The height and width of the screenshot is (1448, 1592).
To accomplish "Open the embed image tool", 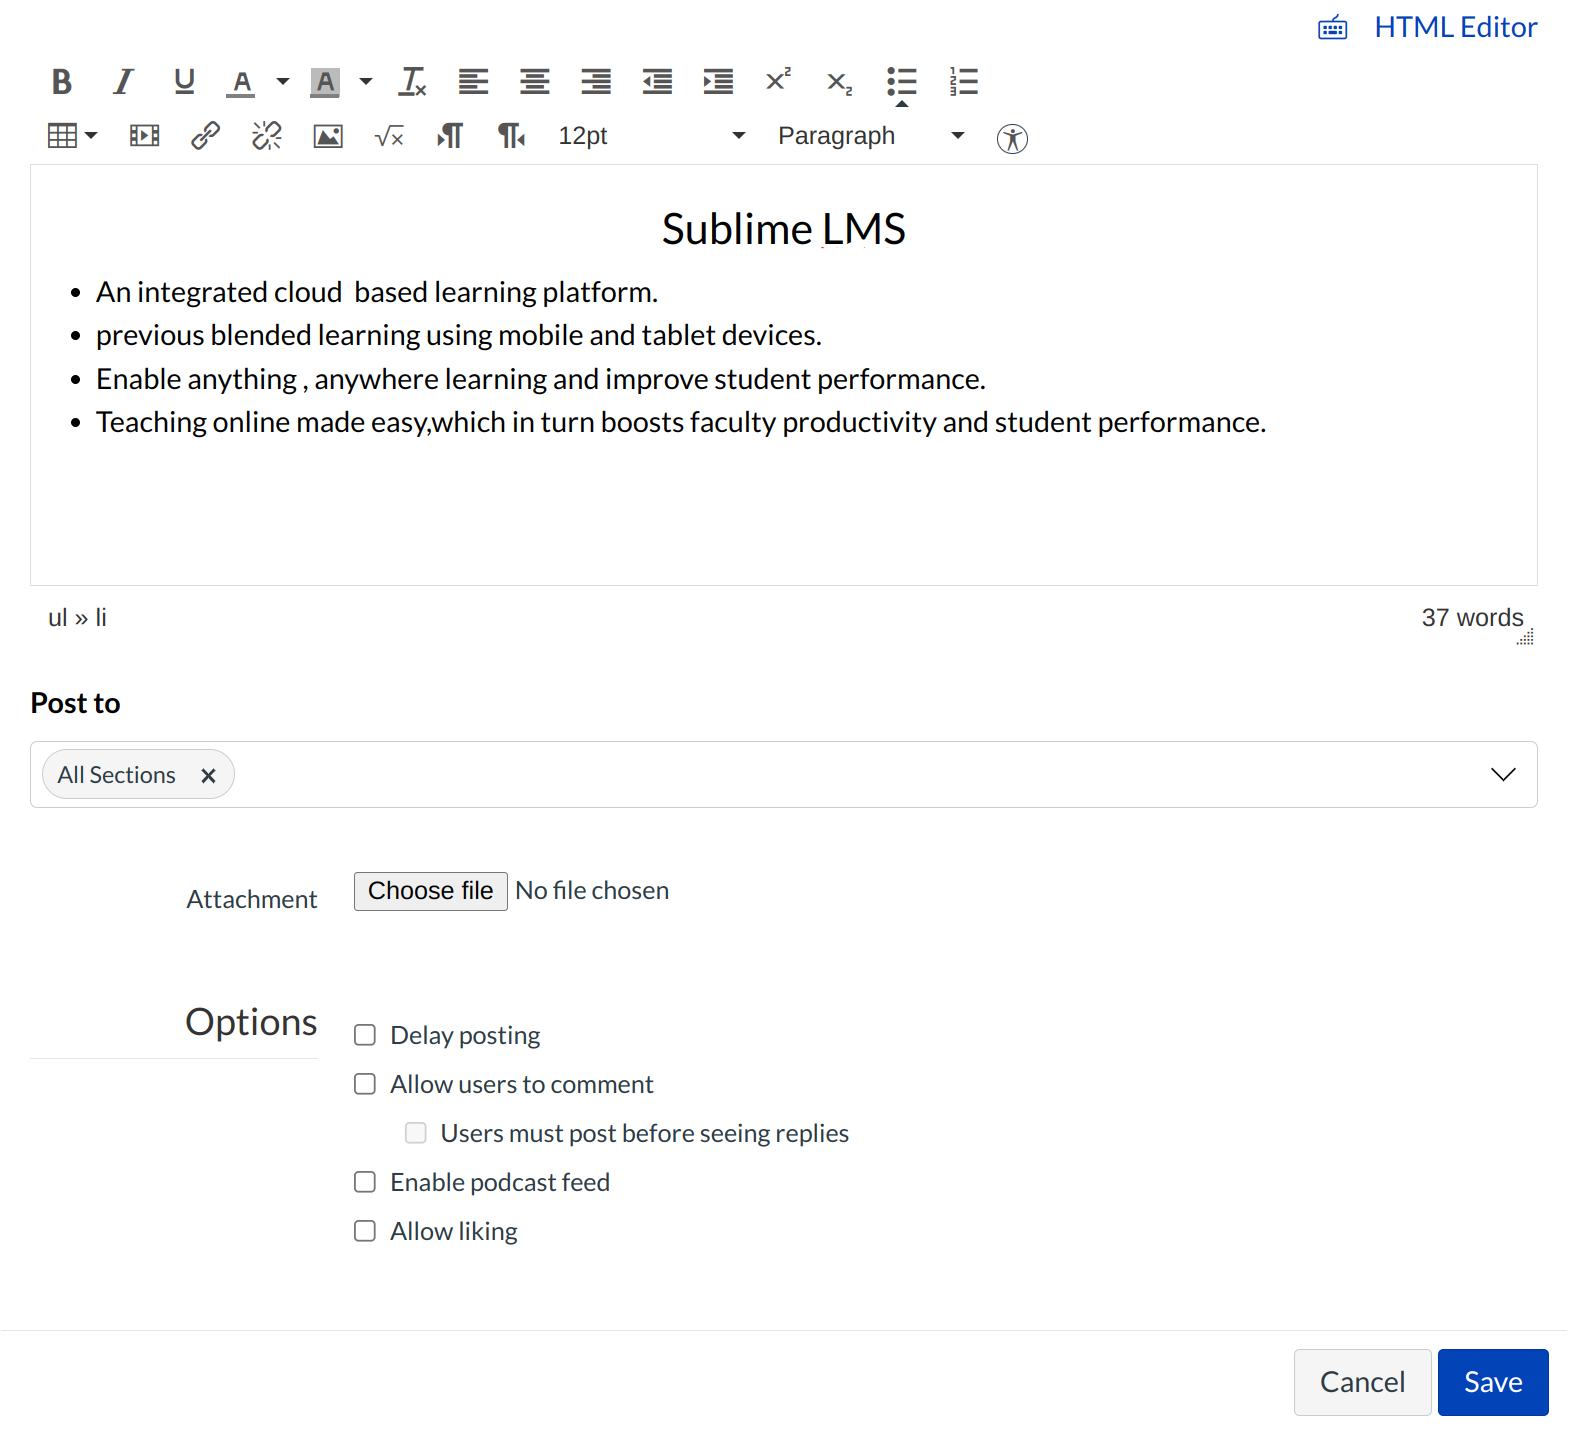I will click(x=328, y=136).
